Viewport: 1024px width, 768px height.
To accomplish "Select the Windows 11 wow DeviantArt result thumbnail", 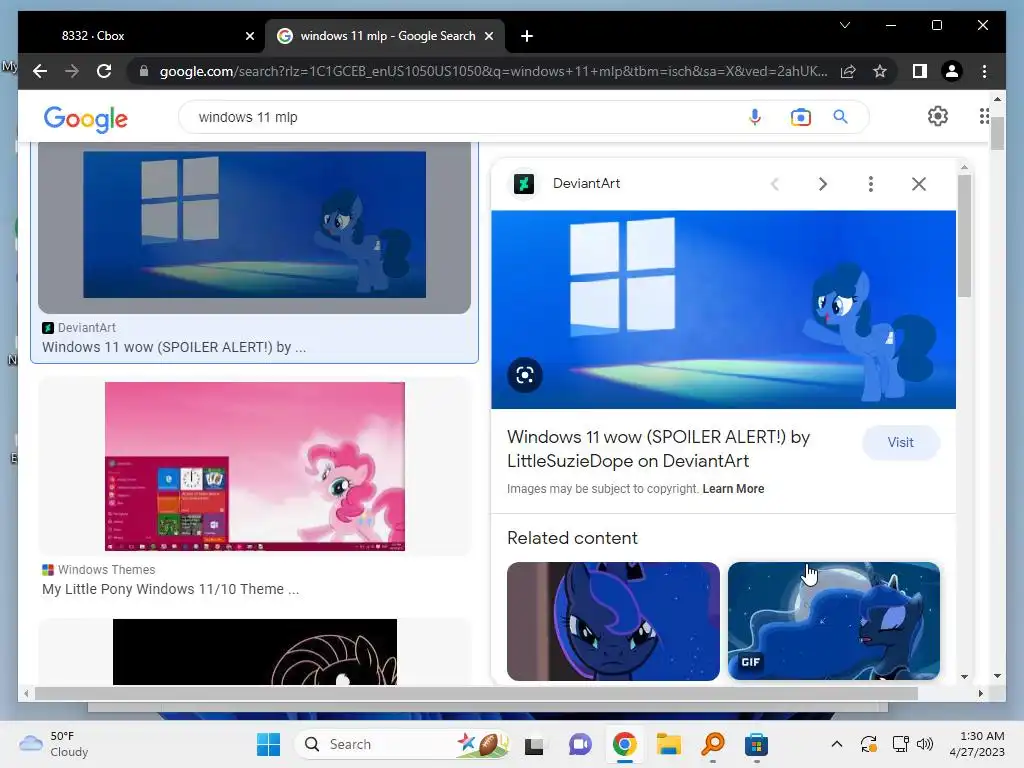I will pos(255,225).
